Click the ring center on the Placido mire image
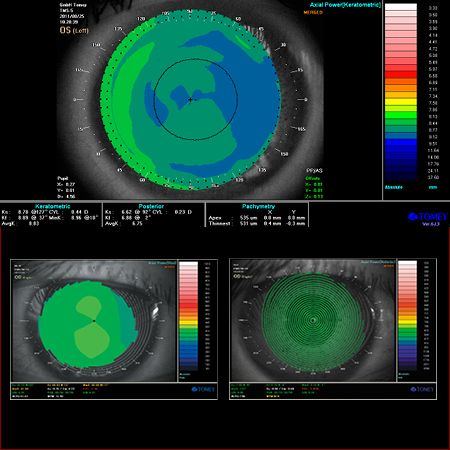 pyautogui.click(x=313, y=320)
